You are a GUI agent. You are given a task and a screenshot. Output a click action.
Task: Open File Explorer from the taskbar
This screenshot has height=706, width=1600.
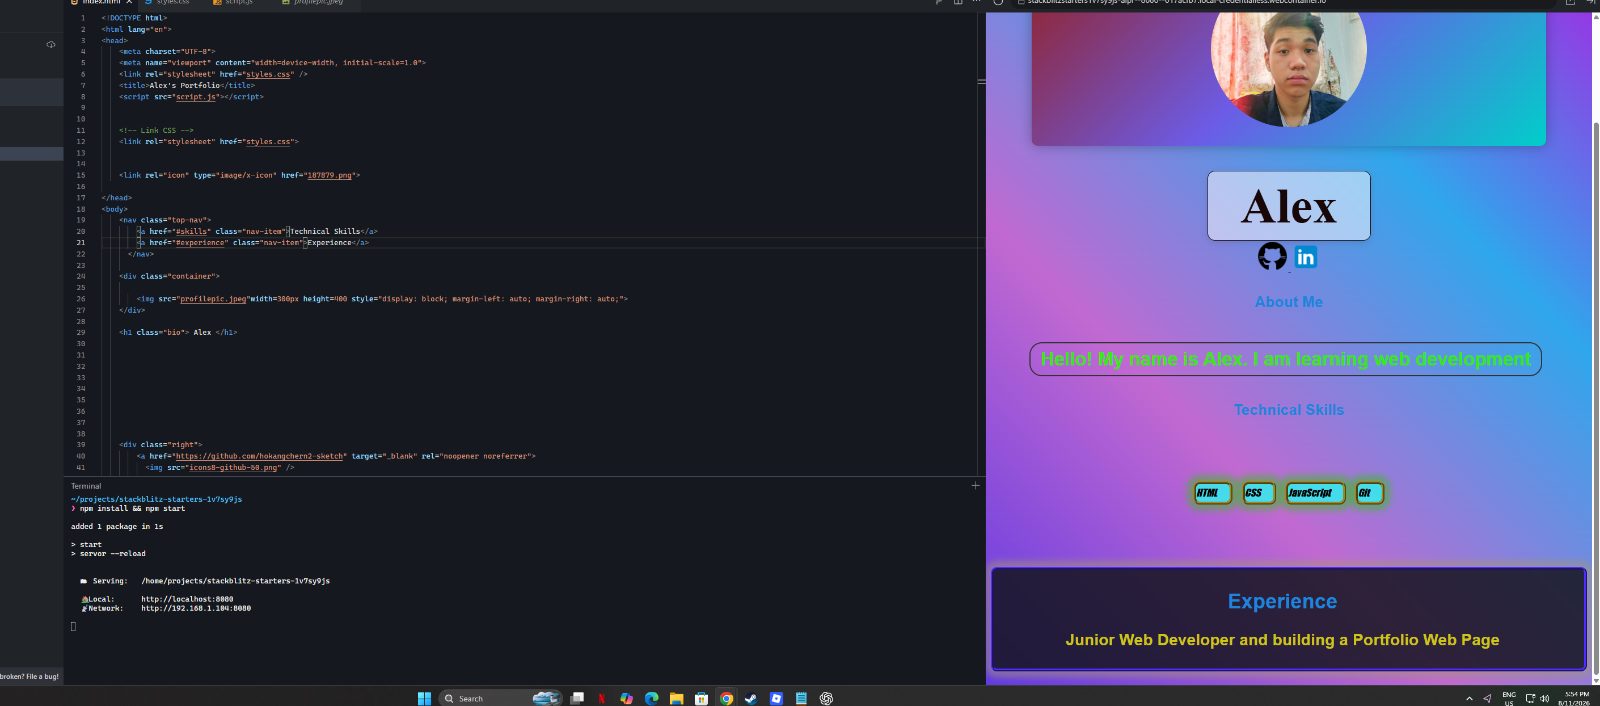677,698
